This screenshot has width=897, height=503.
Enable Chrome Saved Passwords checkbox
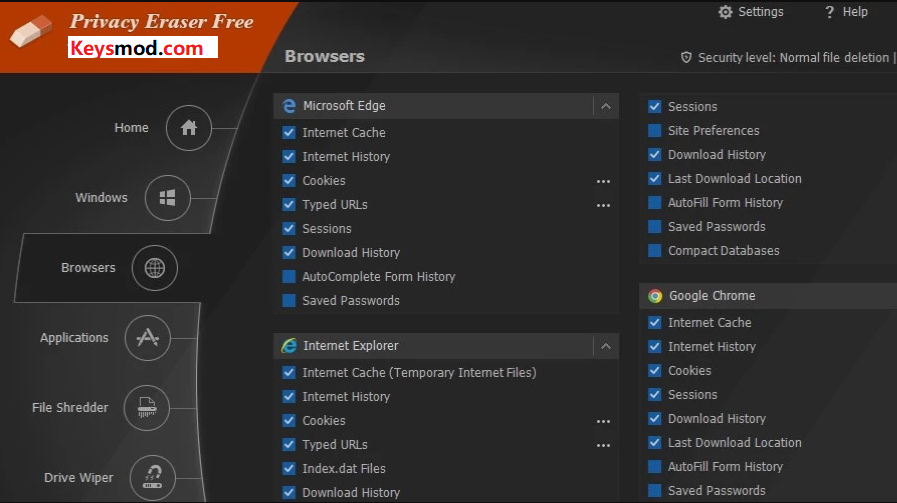pos(654,491)
